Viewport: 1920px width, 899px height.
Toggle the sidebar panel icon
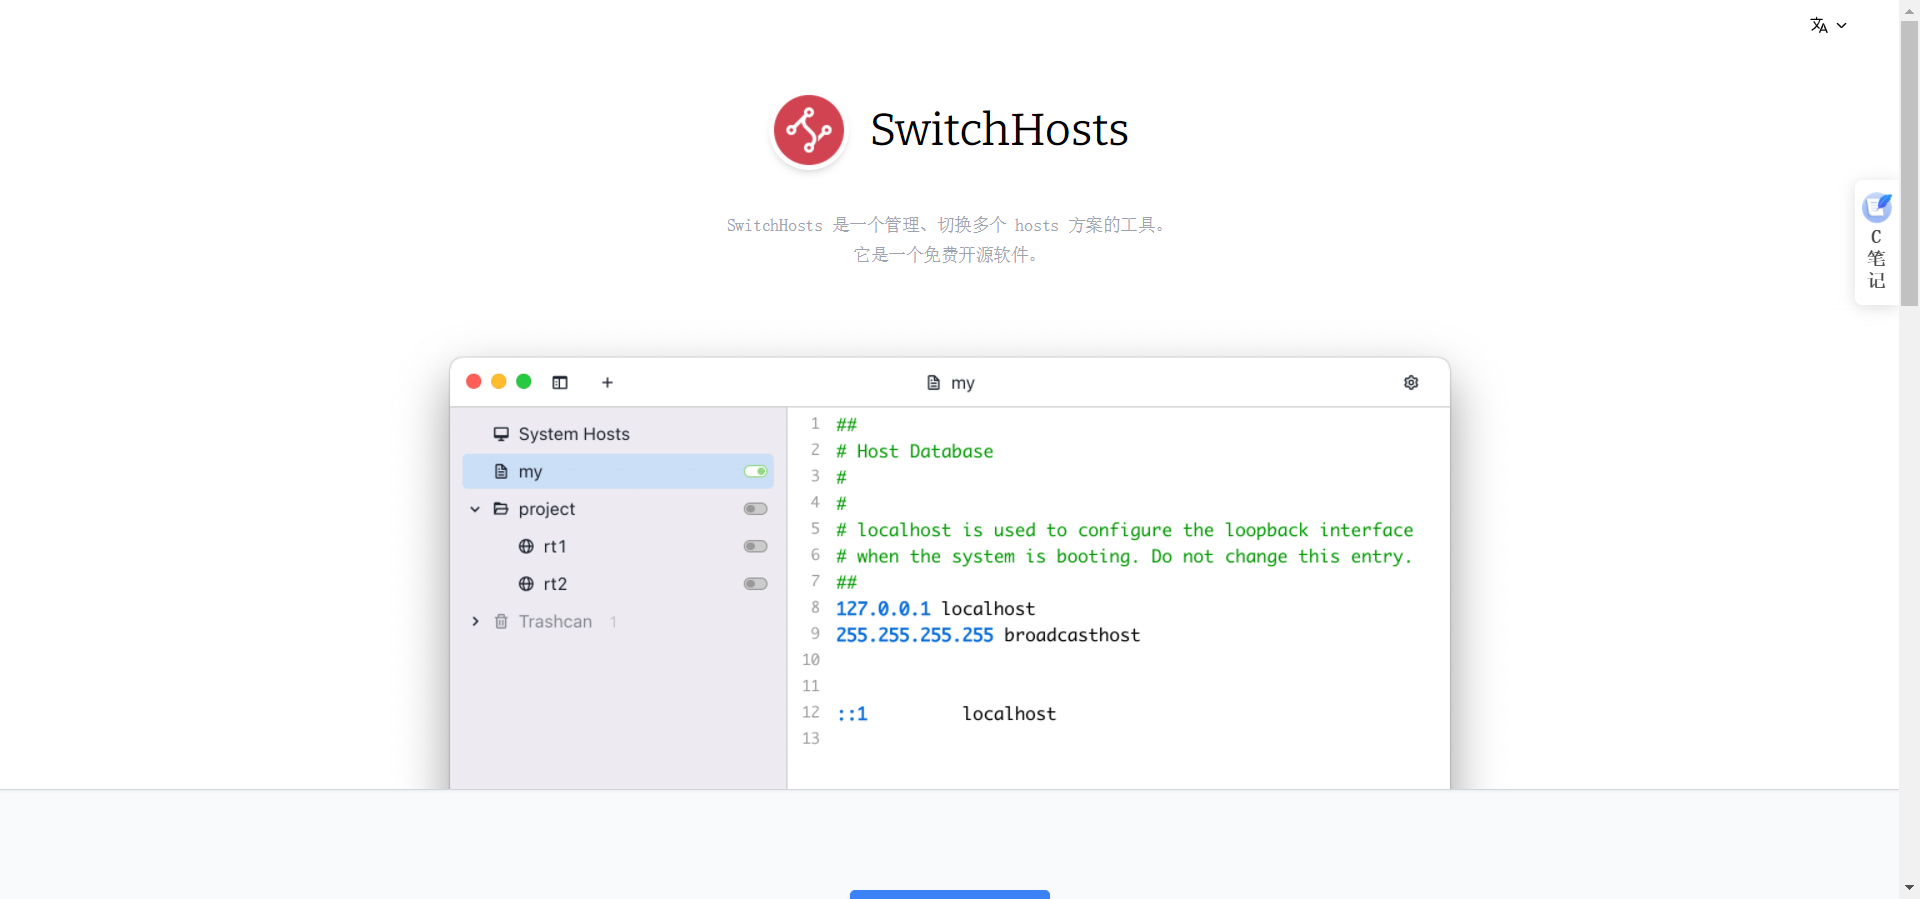tap(560, 383)
